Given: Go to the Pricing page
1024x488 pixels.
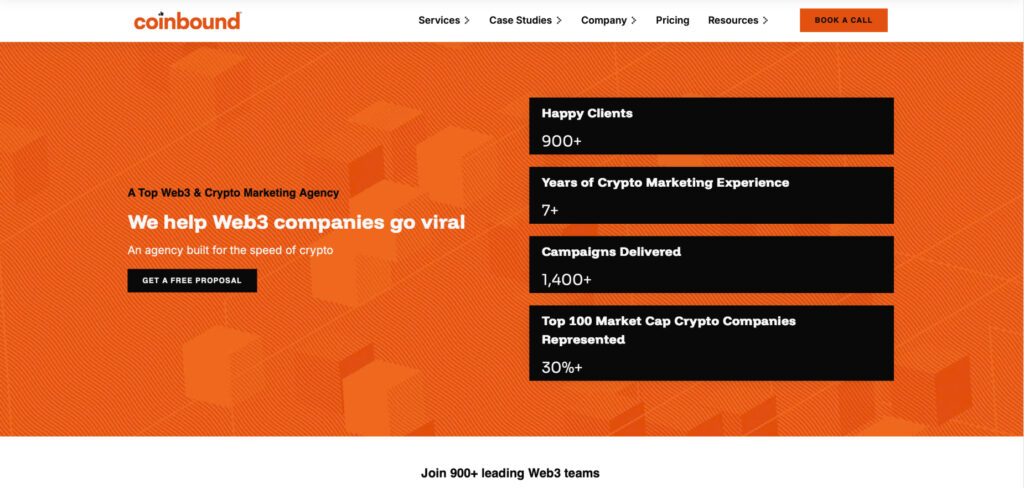Looking at the screenshot, I should (672, 20).
